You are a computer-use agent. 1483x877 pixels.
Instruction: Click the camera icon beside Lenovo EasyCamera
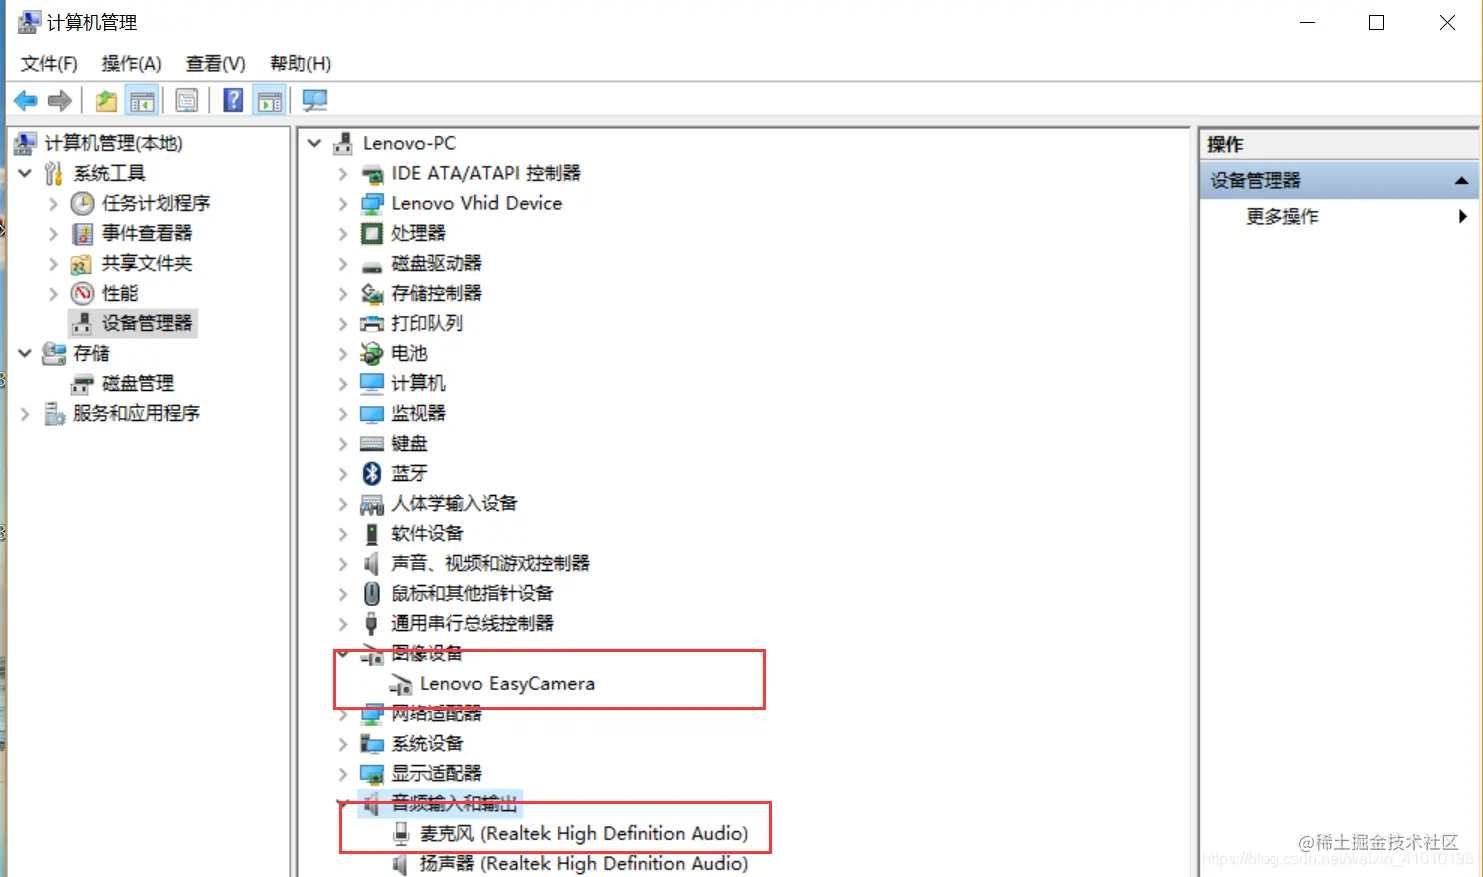(400, 685)
